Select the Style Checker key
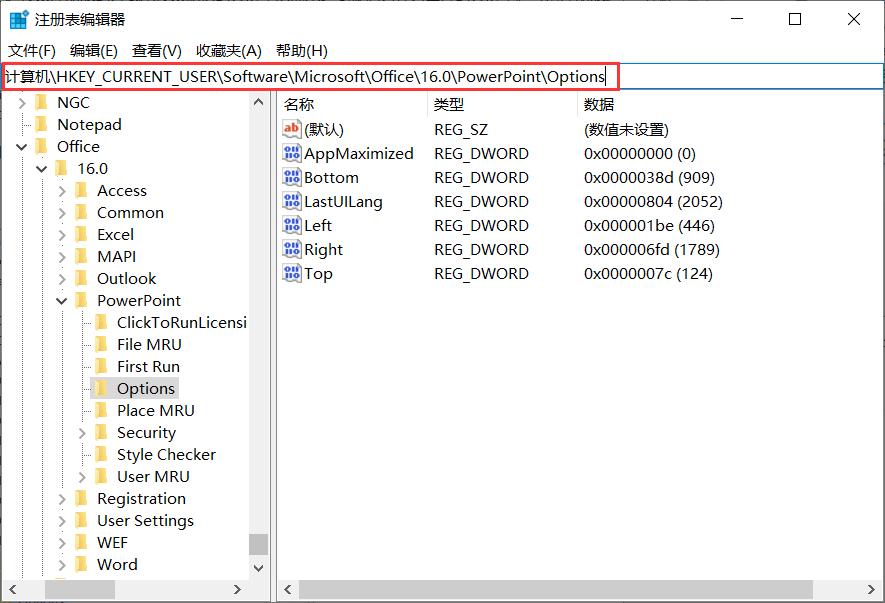This screenshot has height=603, width=885. point(166,454)
